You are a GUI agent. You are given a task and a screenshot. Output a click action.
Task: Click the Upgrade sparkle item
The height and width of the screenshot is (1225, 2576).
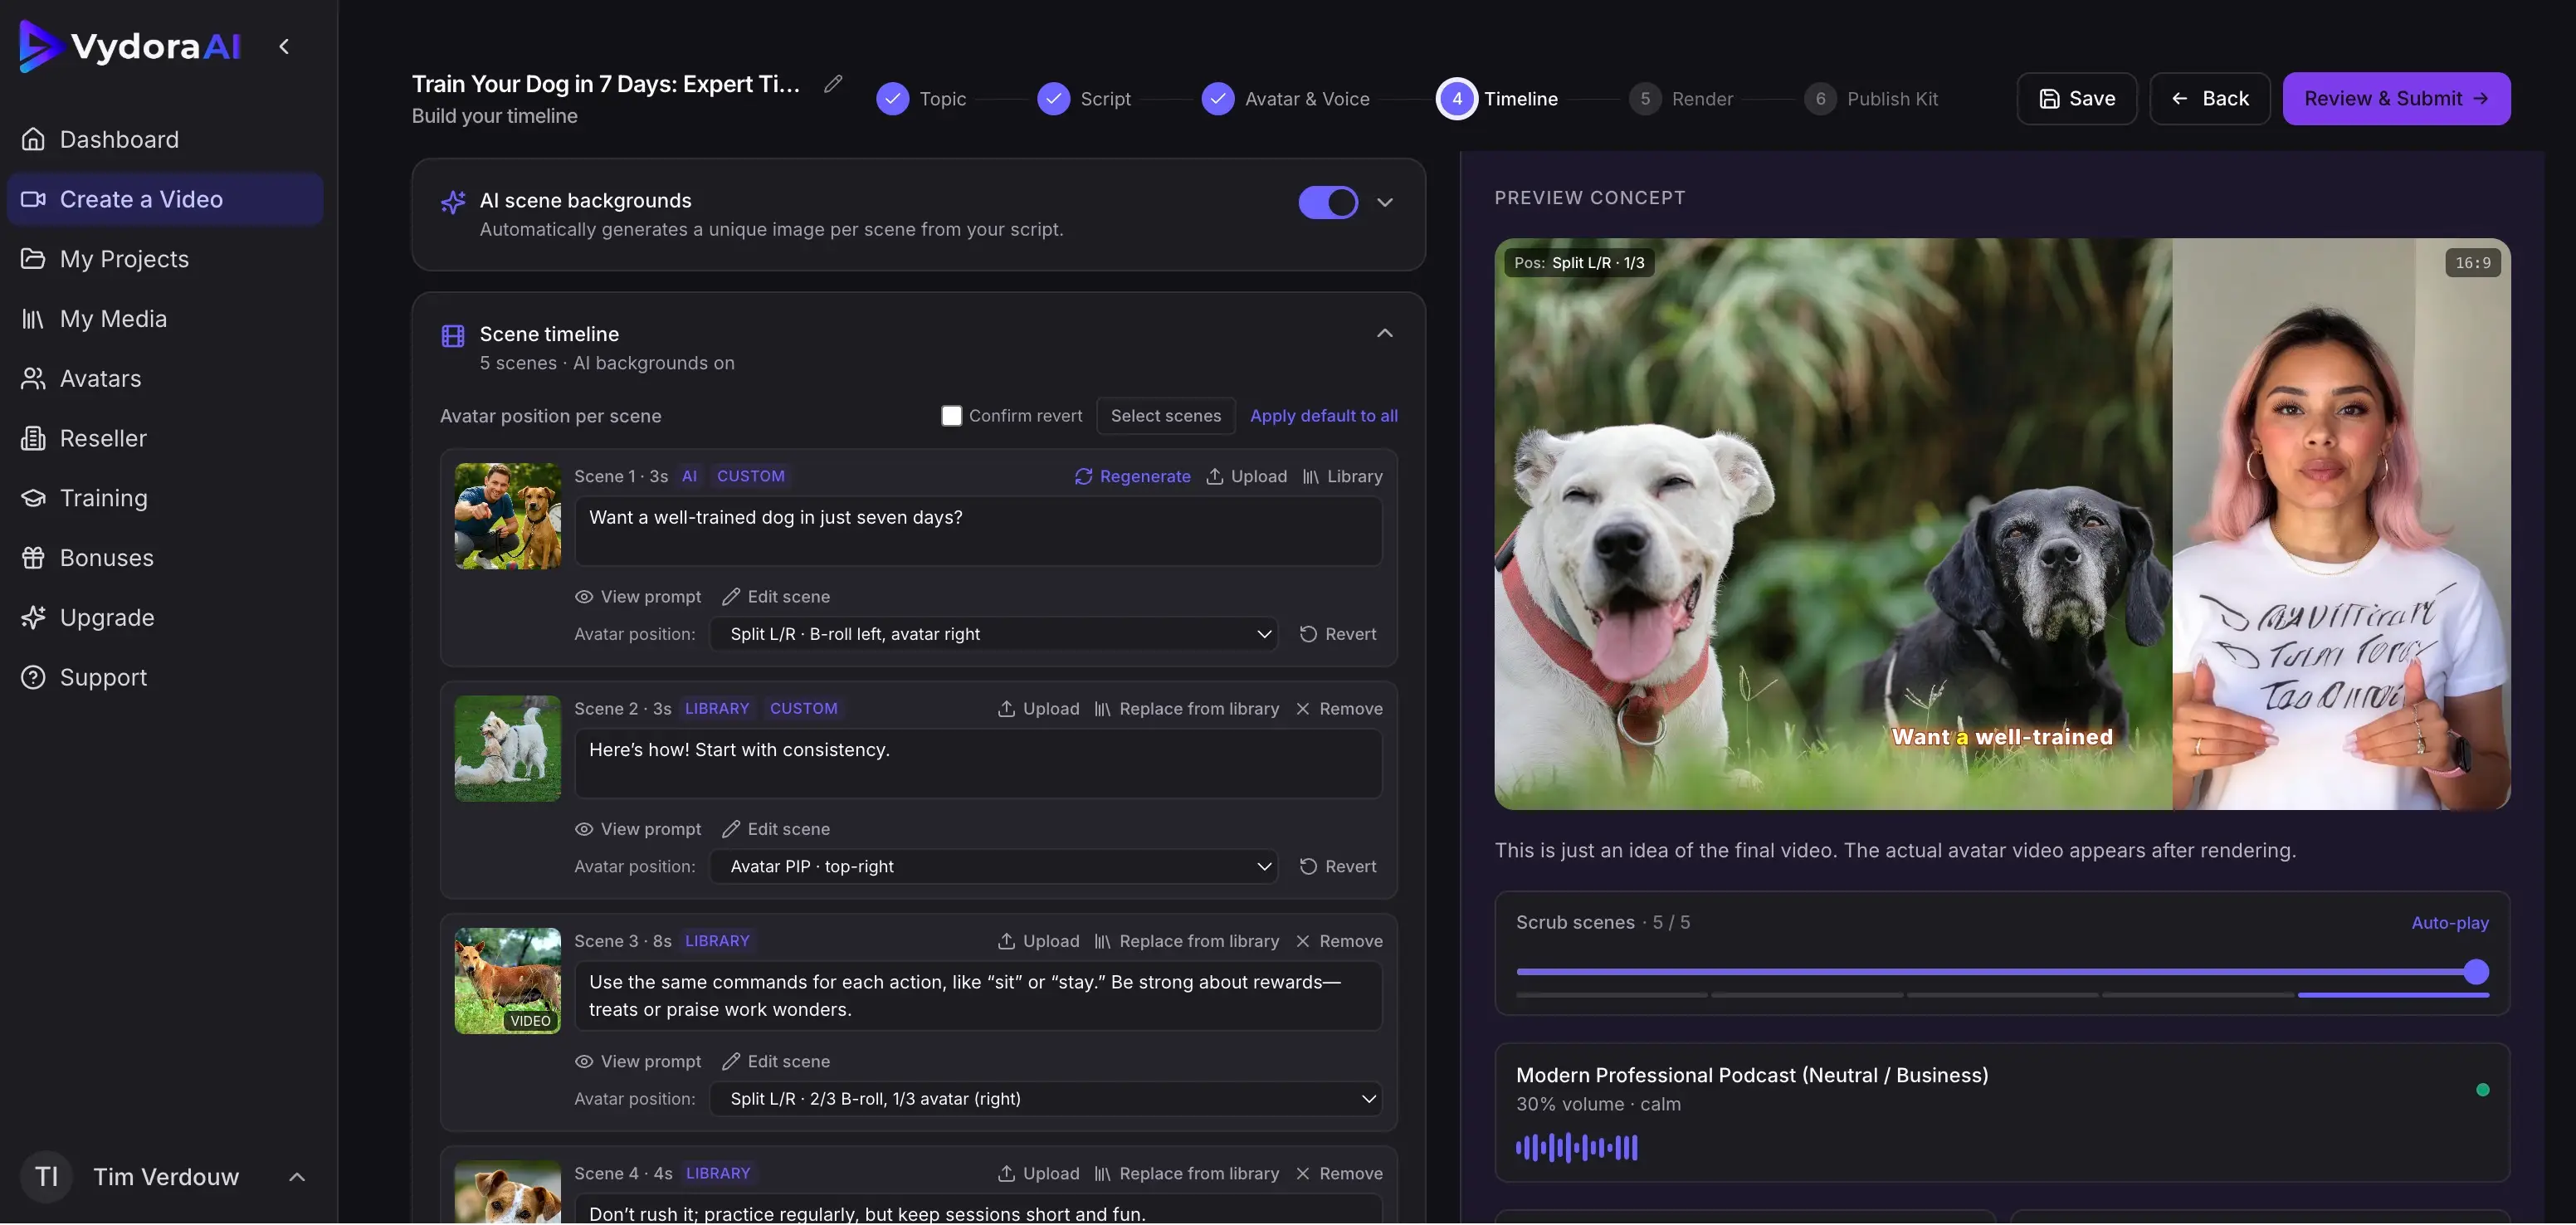165,618
